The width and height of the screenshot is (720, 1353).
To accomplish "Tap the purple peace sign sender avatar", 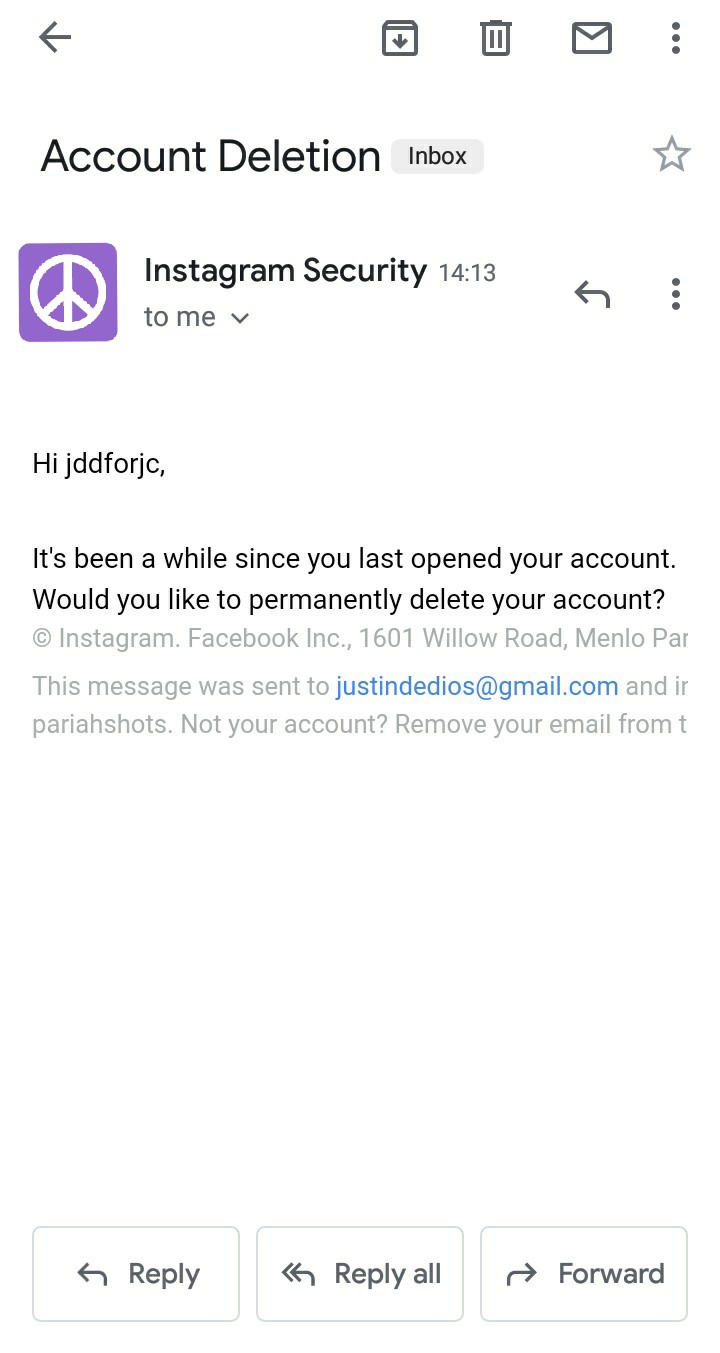I will [x=68, y=292].
